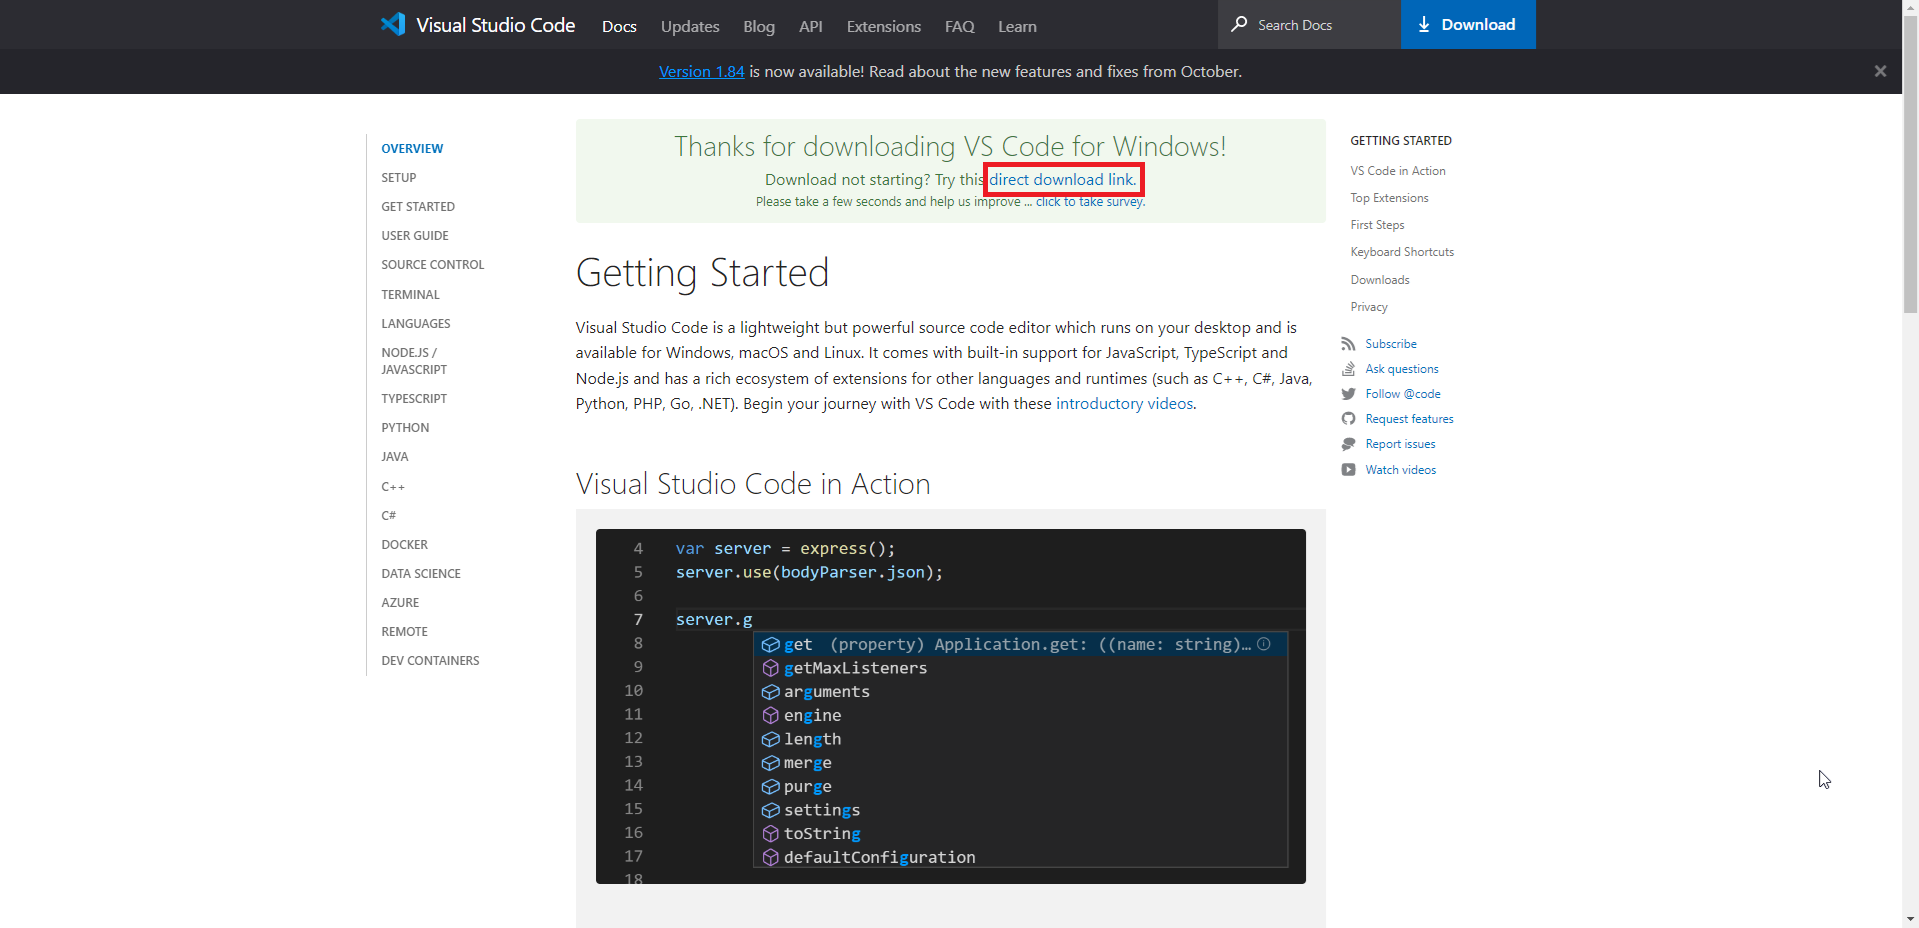Click the Follow @code text link
1919x928 pixels.
1403,394
